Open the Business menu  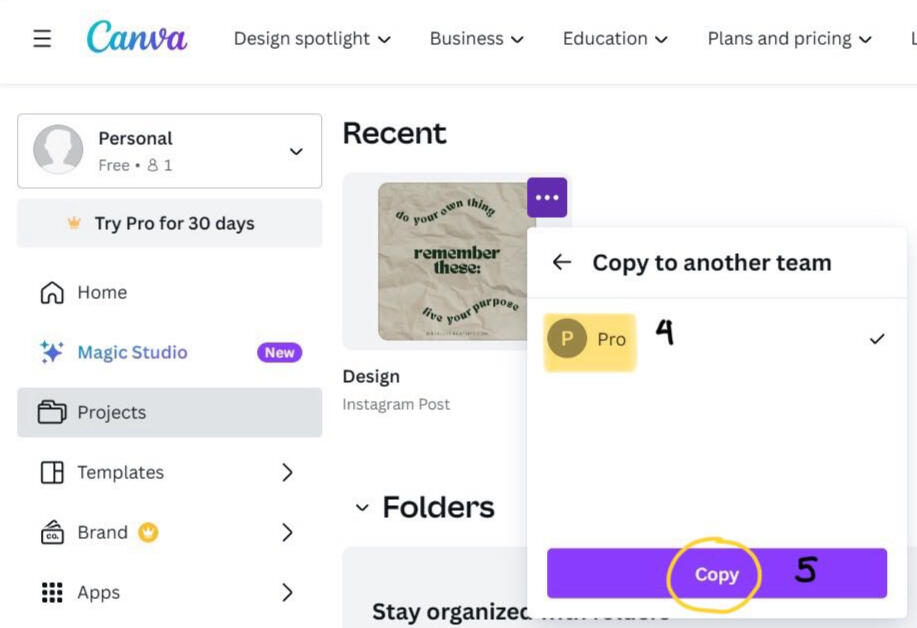476,39
